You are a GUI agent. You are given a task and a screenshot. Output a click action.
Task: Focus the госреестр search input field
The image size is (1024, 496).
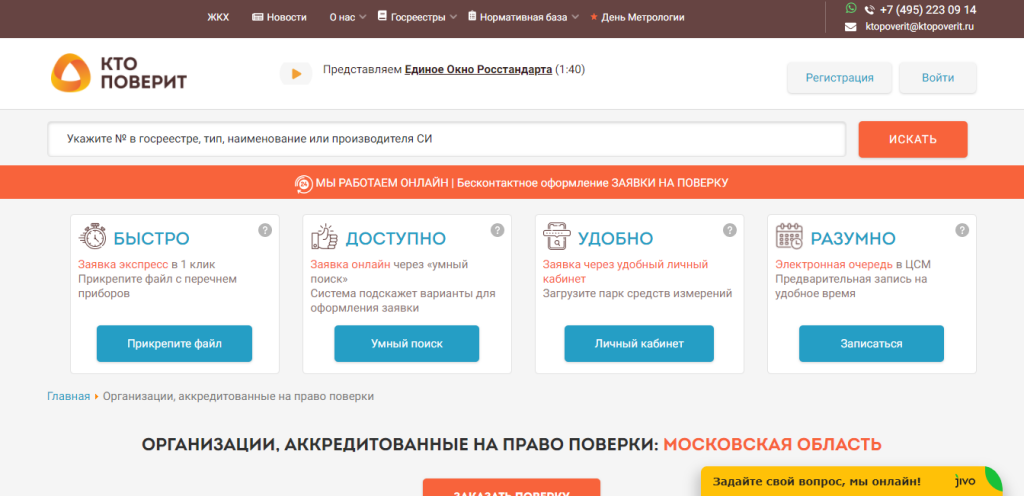446,139
